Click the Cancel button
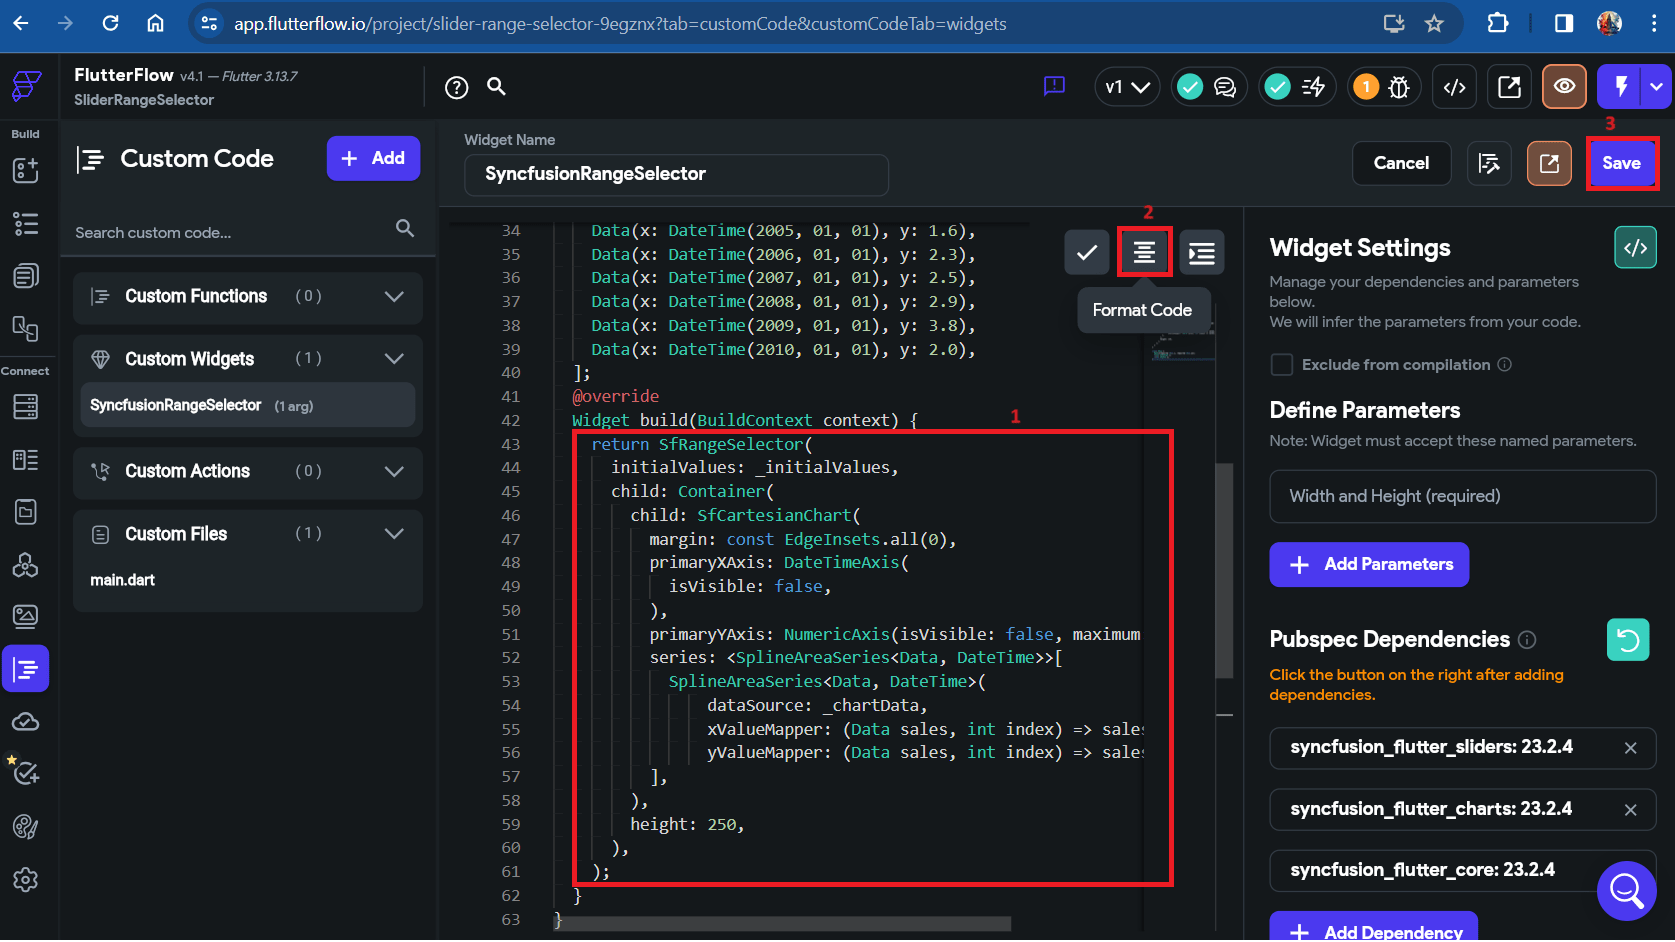The width and height of the screenshot is (1675, 942). coord(1401,163)
